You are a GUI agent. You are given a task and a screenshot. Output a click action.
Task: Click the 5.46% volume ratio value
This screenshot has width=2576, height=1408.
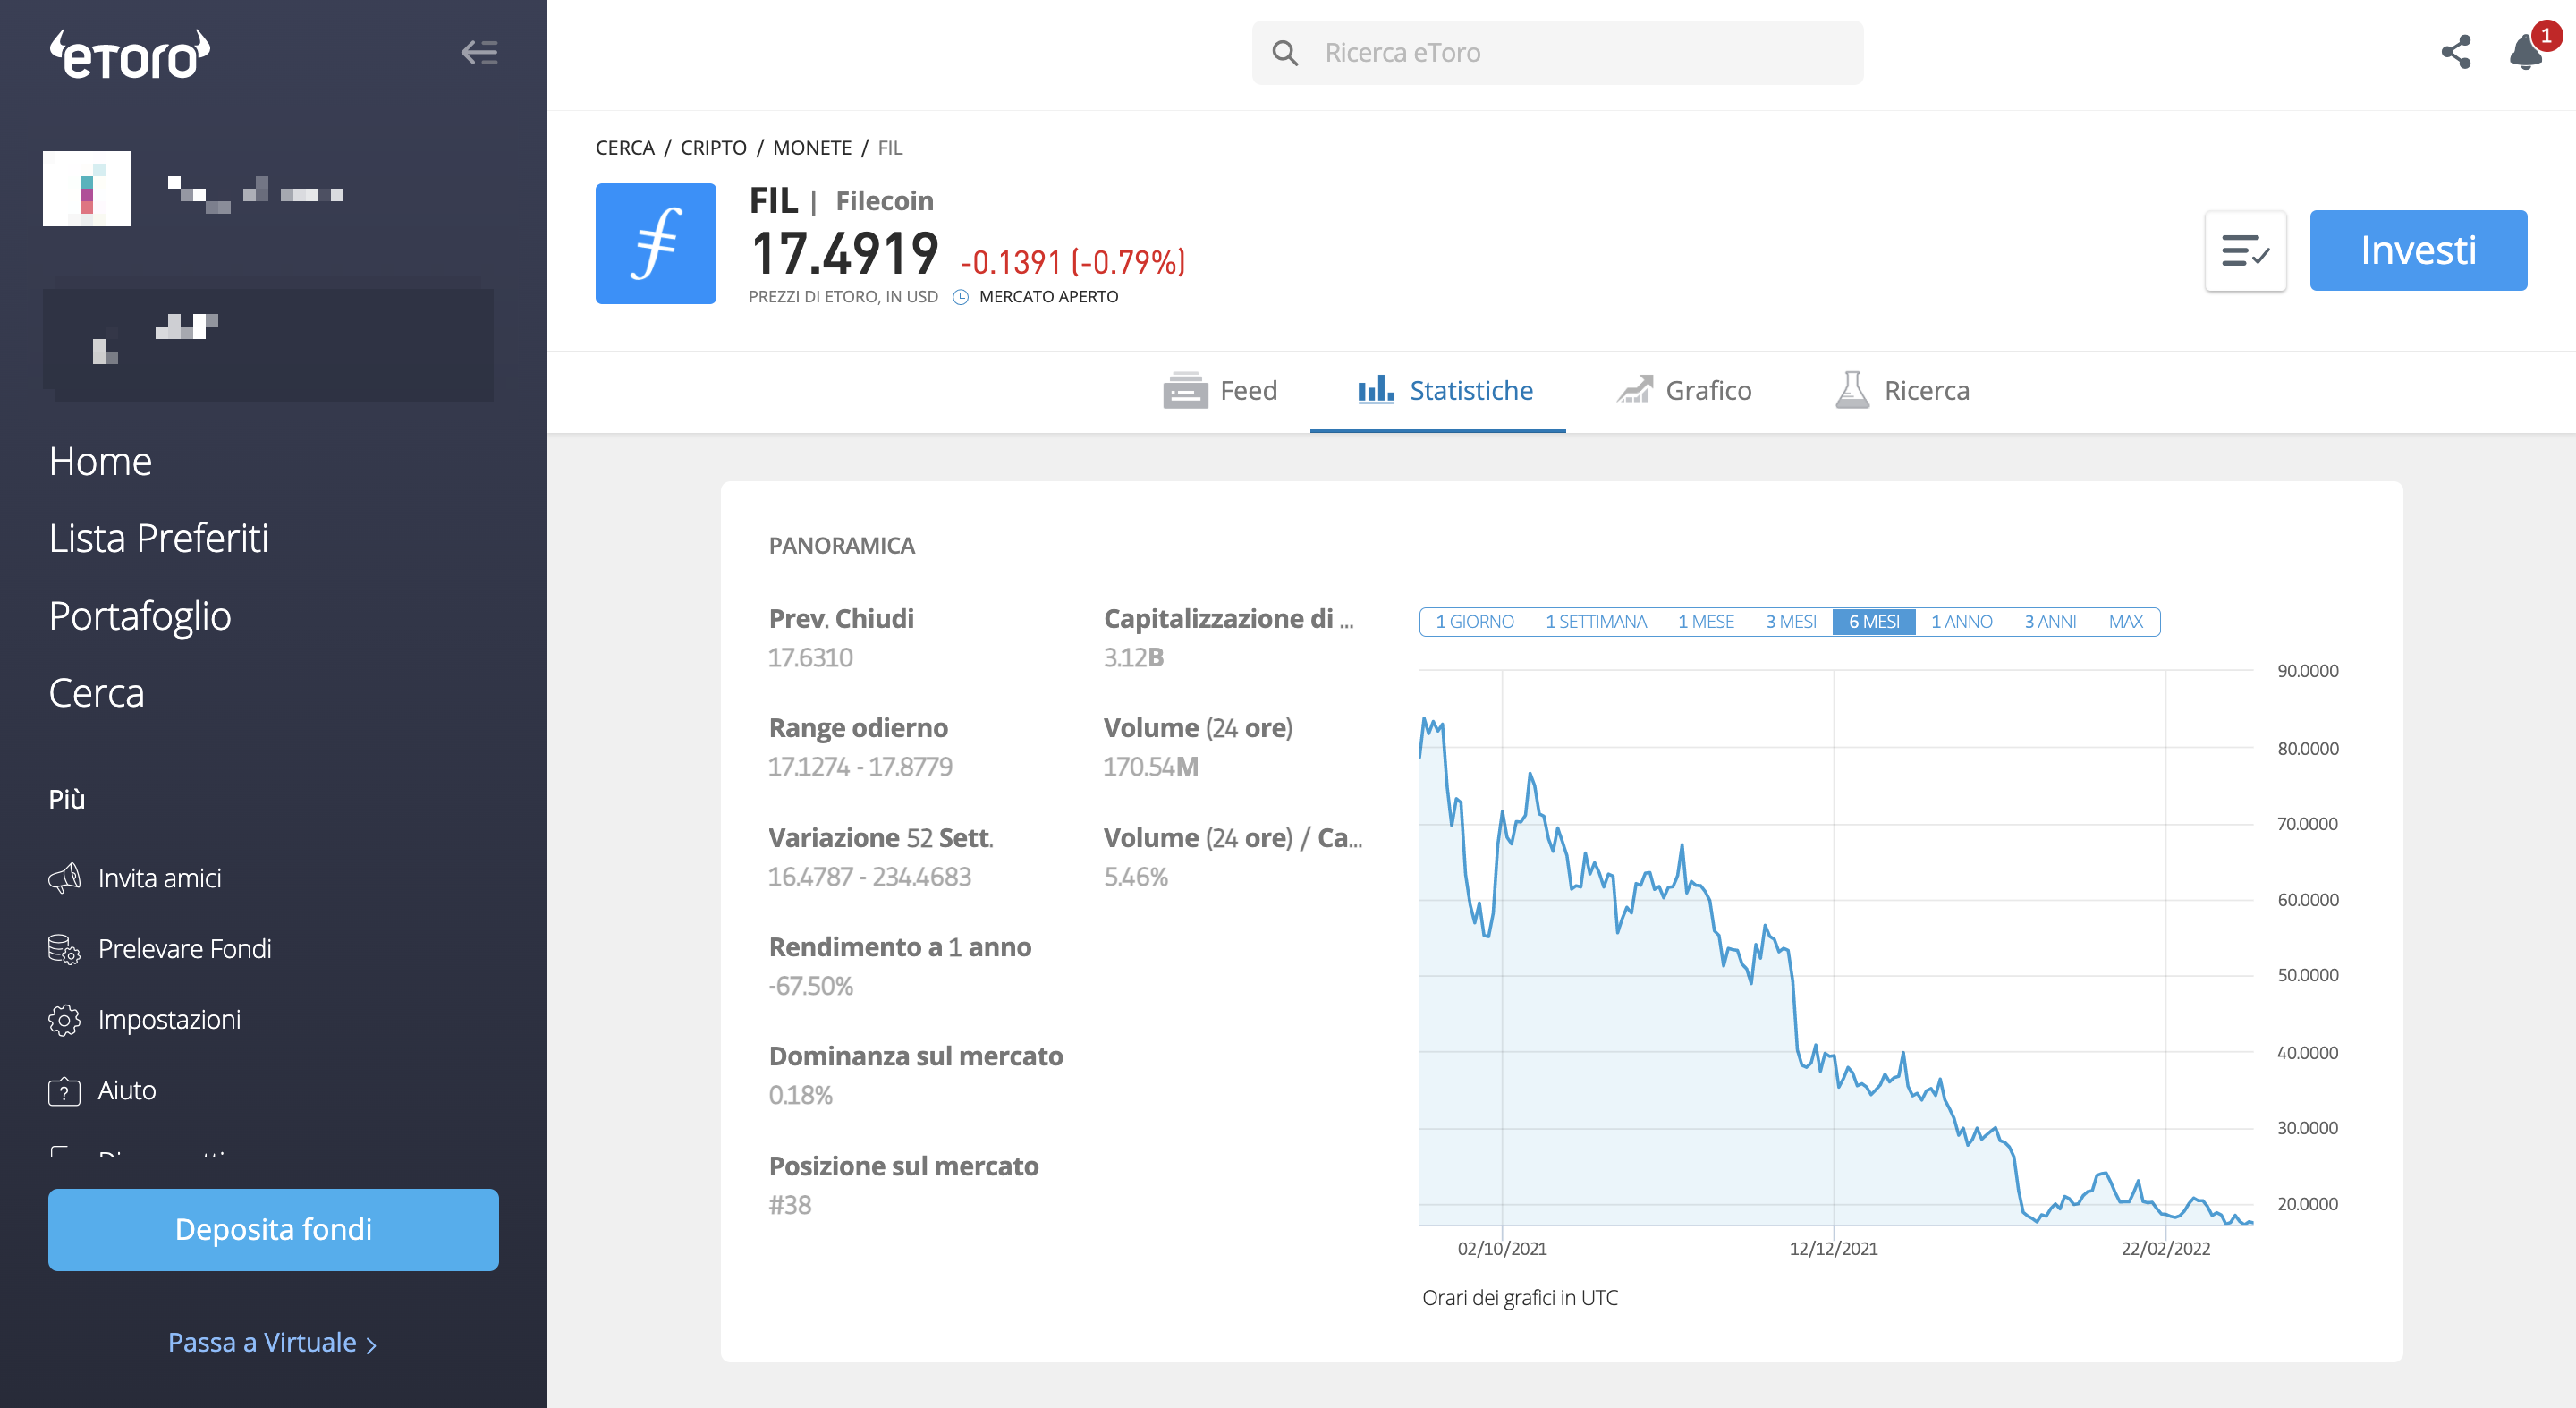pyautogui.click(x=1136, y=877)
